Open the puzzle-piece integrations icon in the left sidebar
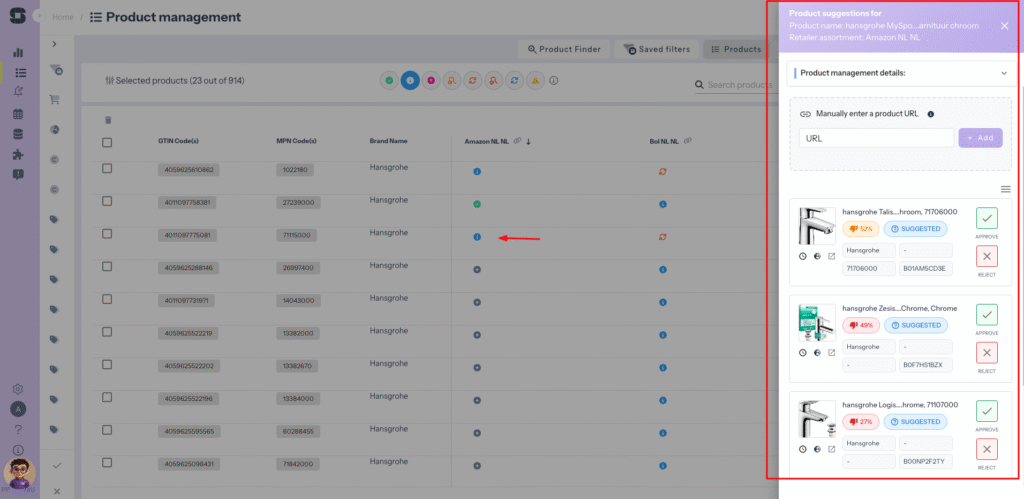The image size is (1024, 499). pyautogui.click(x=17, y=154)
